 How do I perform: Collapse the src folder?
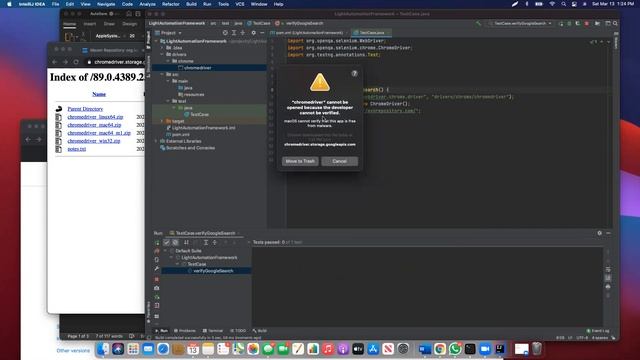point(162,74)
